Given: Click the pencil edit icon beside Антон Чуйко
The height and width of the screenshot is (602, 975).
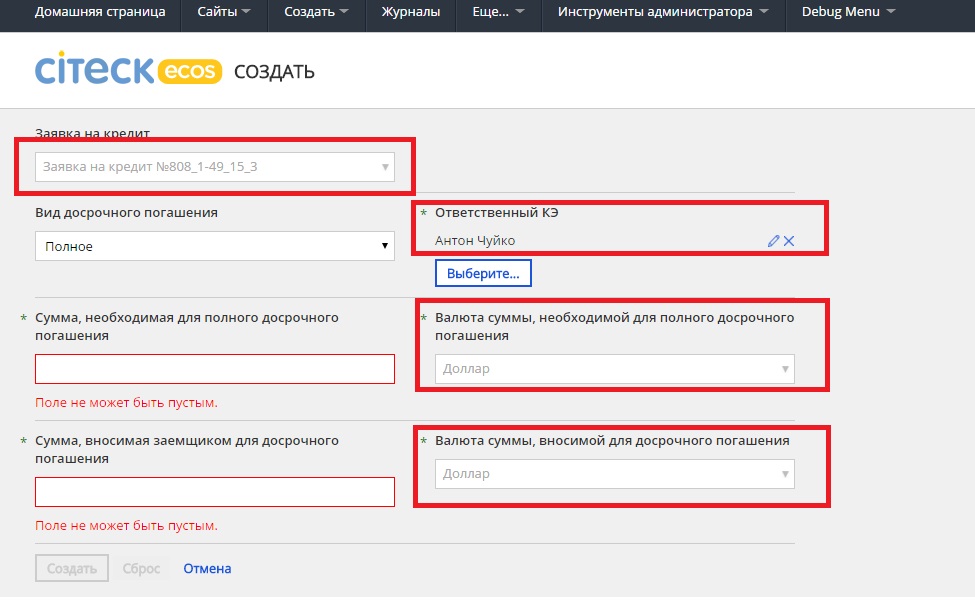Looking at the screenshot, I should (x=773, y=241).
